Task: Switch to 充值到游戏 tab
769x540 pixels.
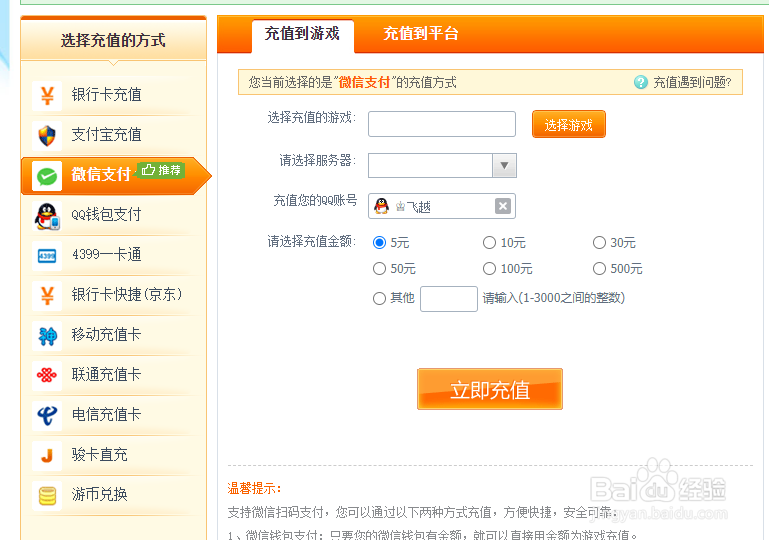Action: [302, 34]
